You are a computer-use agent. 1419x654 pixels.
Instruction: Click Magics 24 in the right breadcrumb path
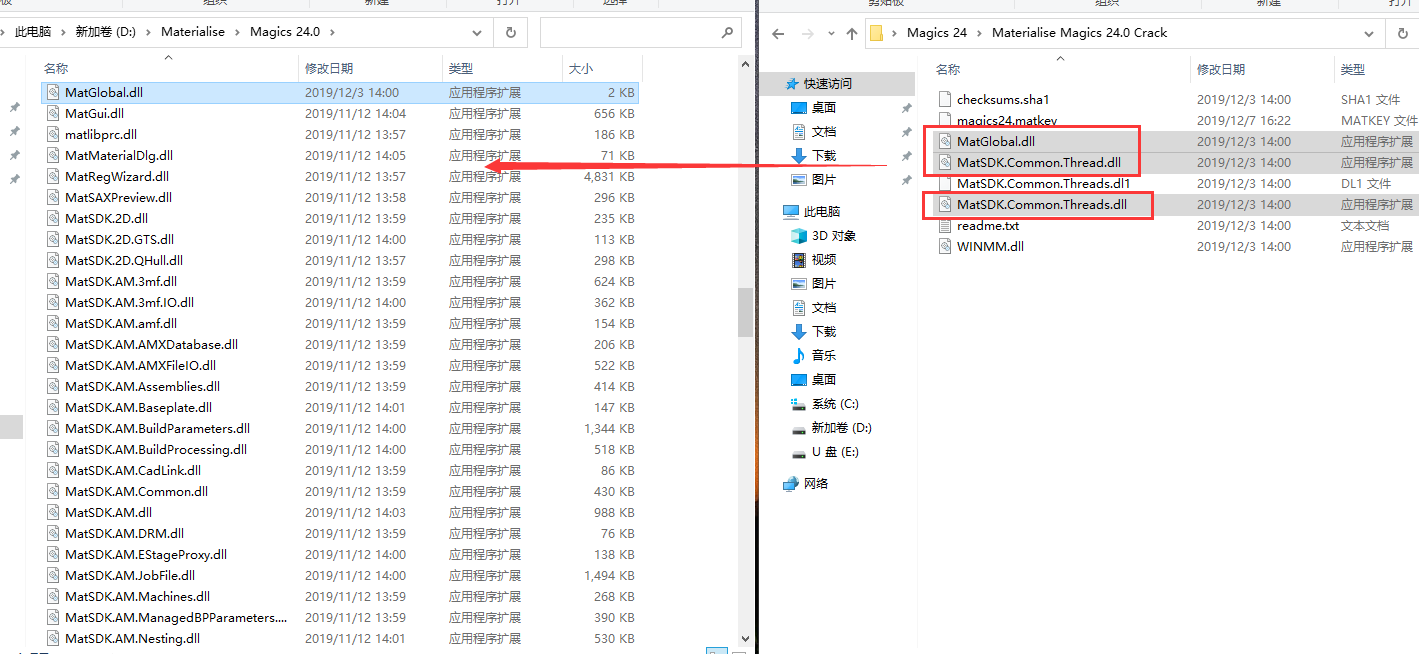[x=936, y=33]
